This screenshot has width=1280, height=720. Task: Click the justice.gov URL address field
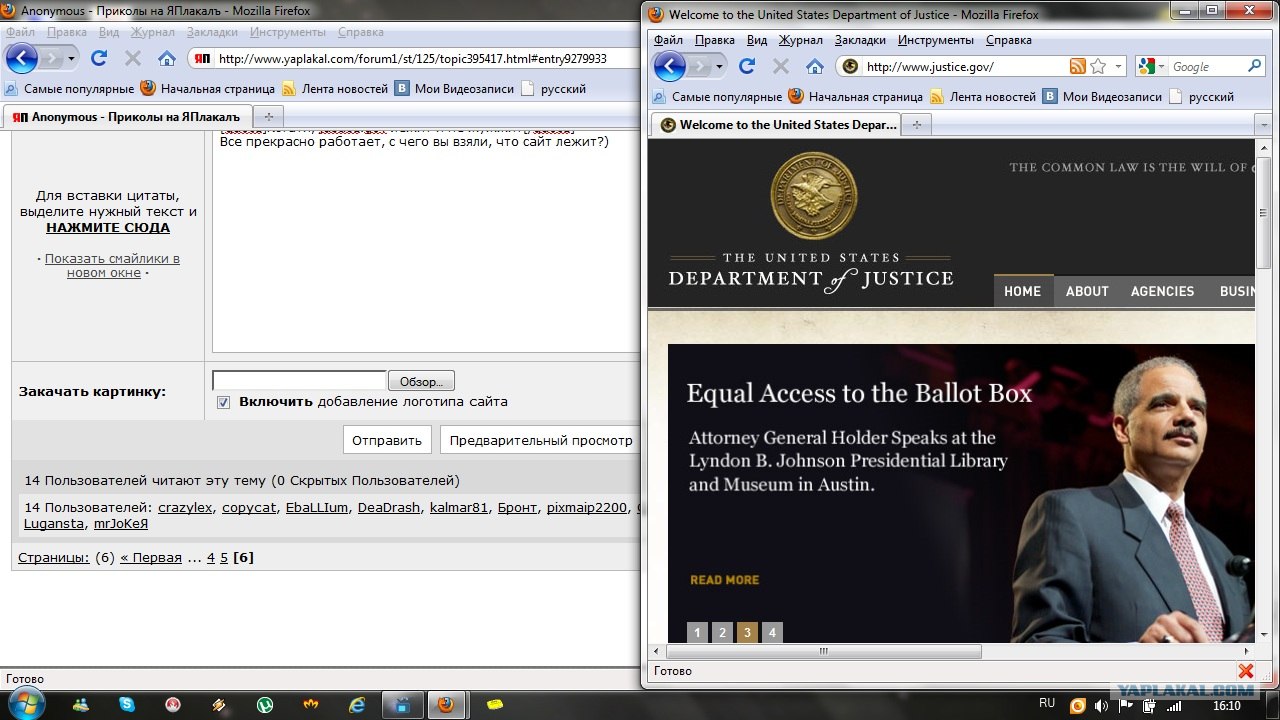(965, 67)
